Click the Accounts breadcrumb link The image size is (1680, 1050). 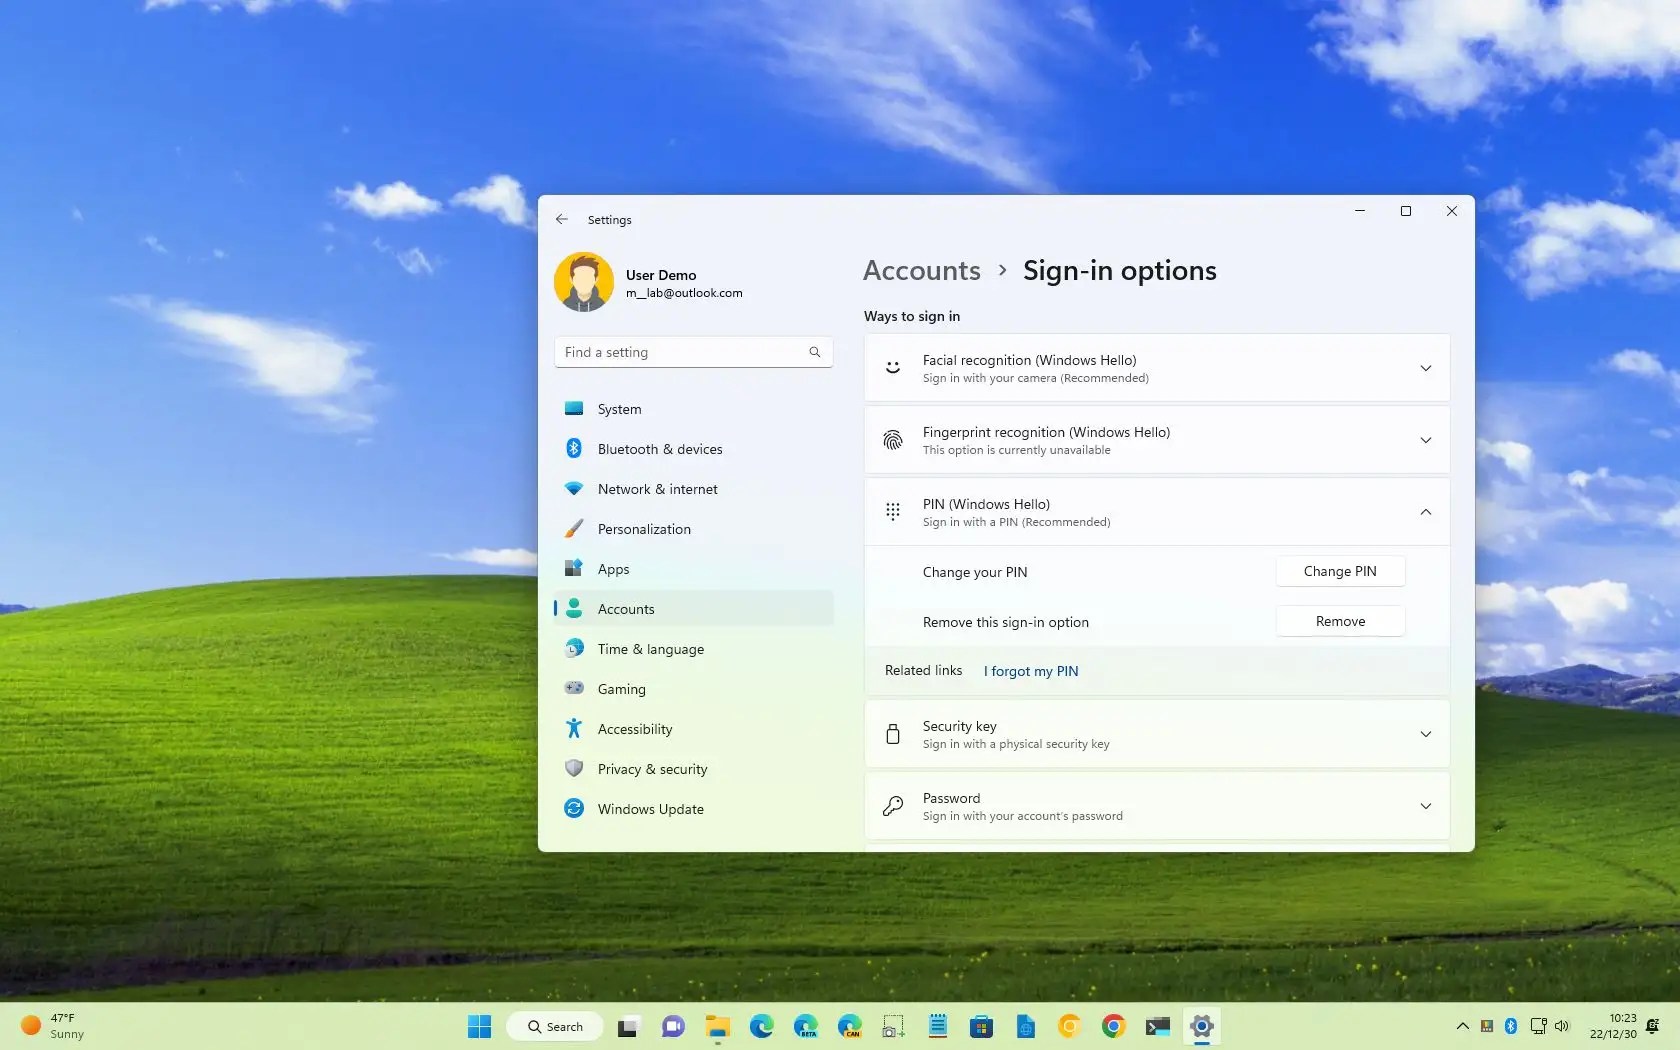pos(920,270)
